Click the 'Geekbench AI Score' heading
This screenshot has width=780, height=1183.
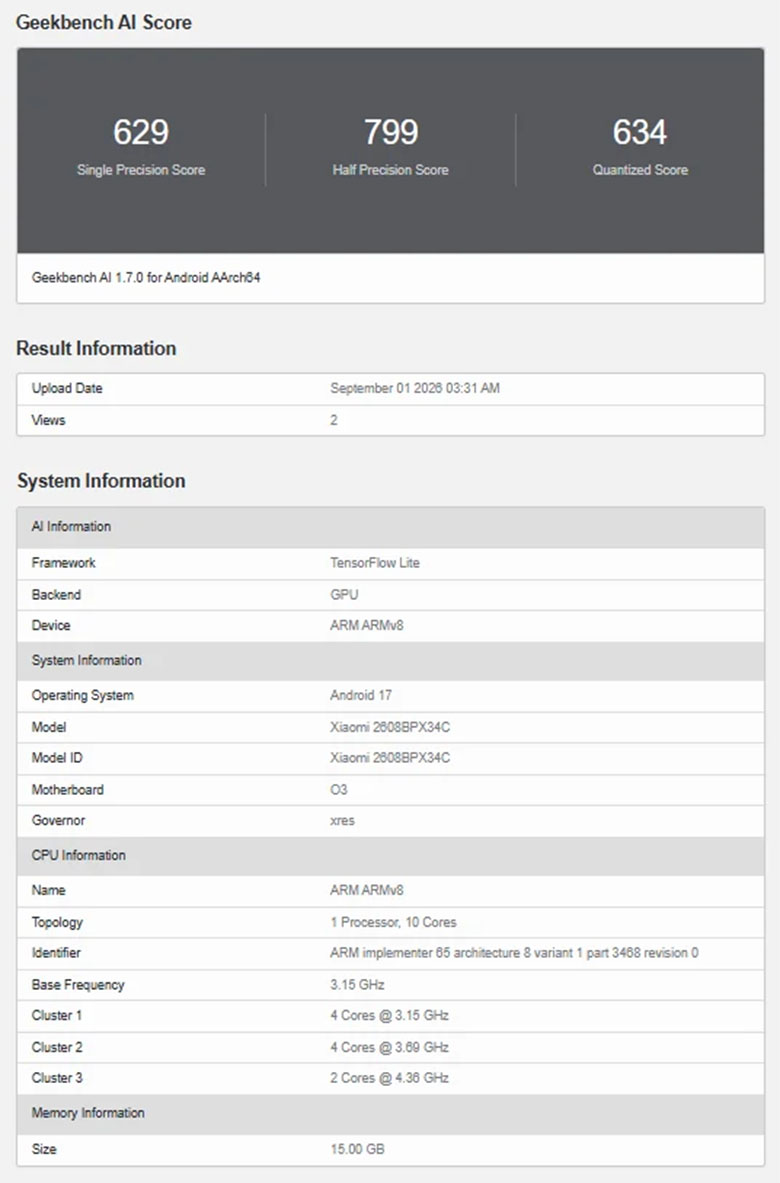(x=104, y=23)
